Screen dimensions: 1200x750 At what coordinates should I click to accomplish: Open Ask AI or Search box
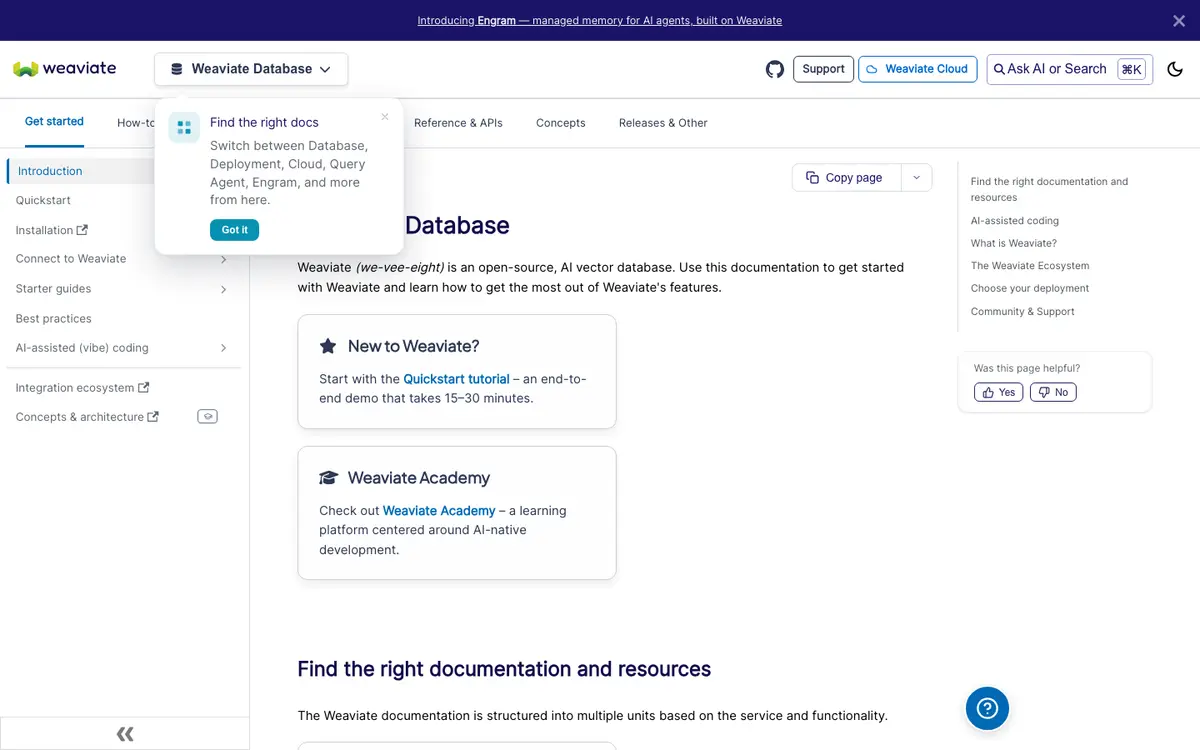(1069, 69)
